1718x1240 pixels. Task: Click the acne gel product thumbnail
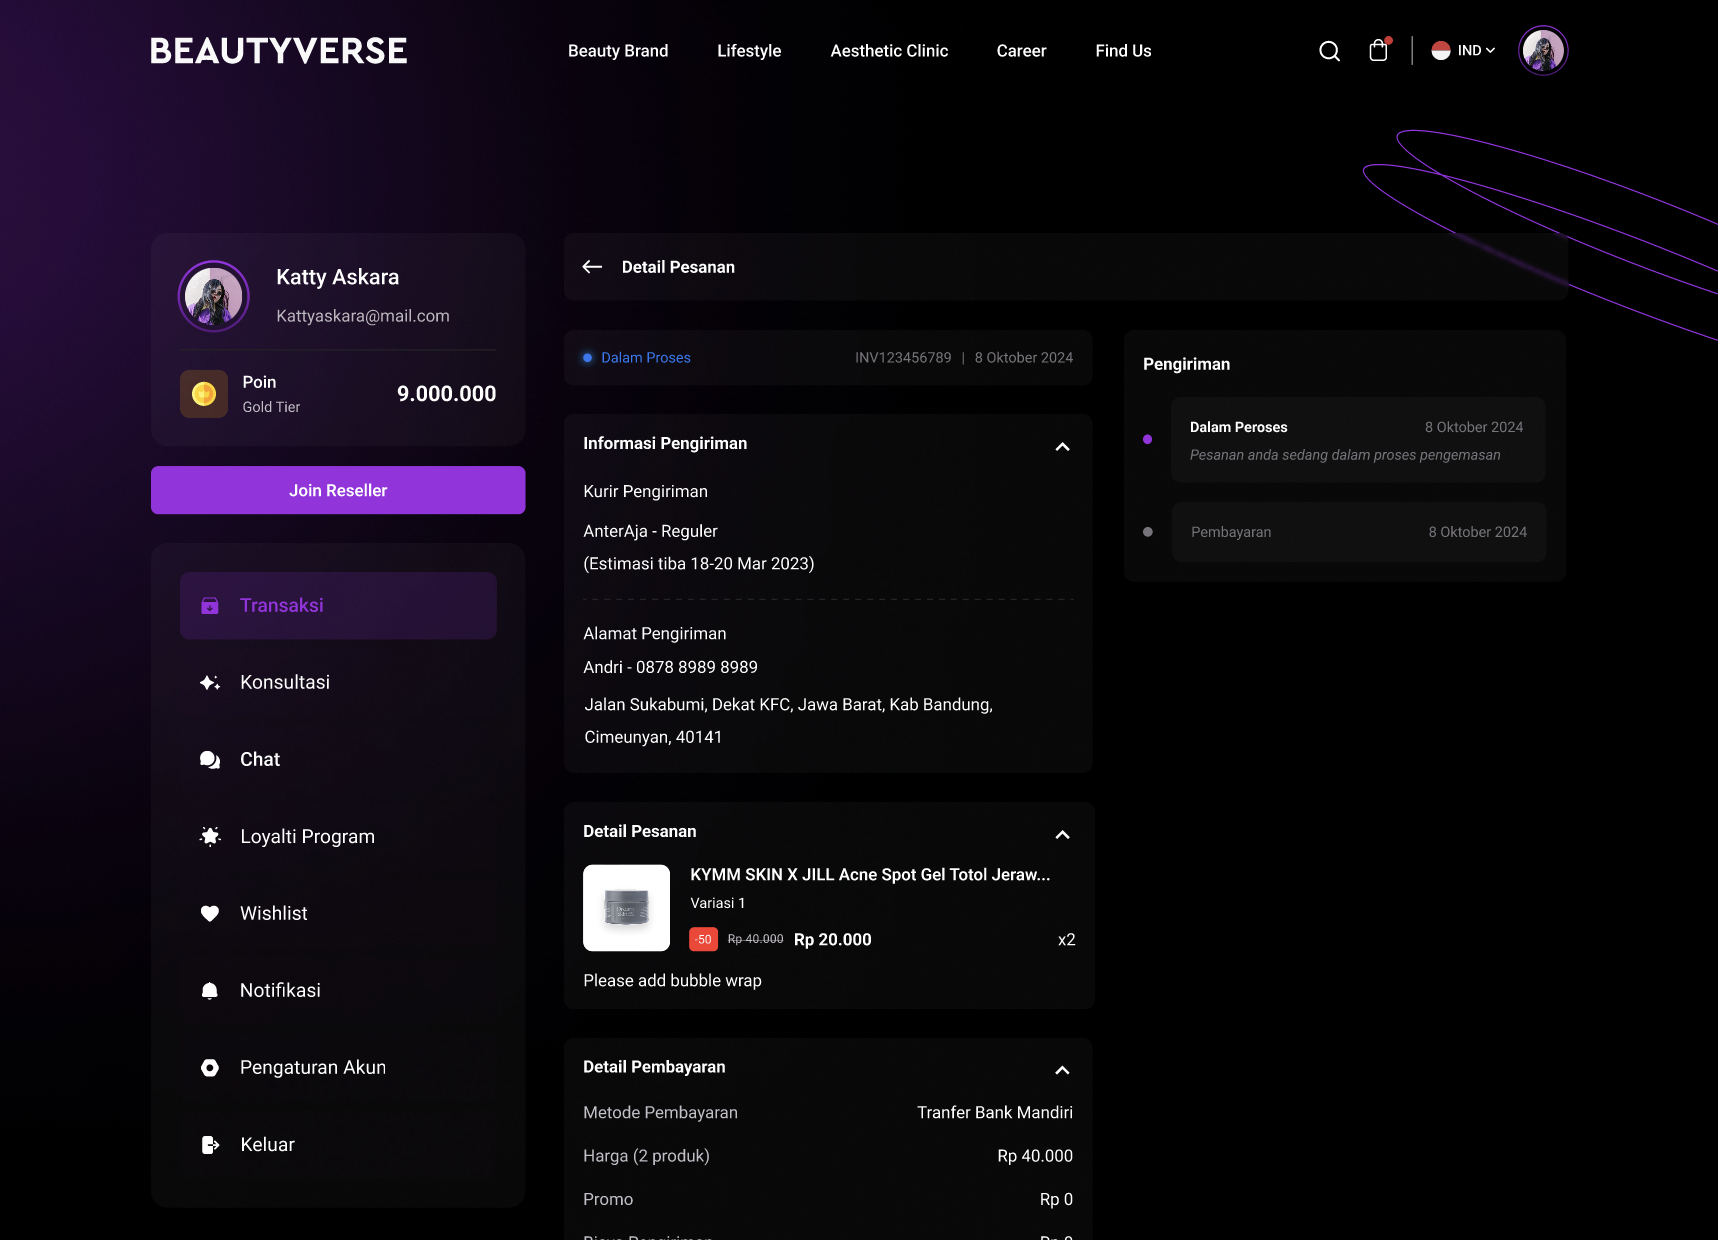(x=626, y=908)
